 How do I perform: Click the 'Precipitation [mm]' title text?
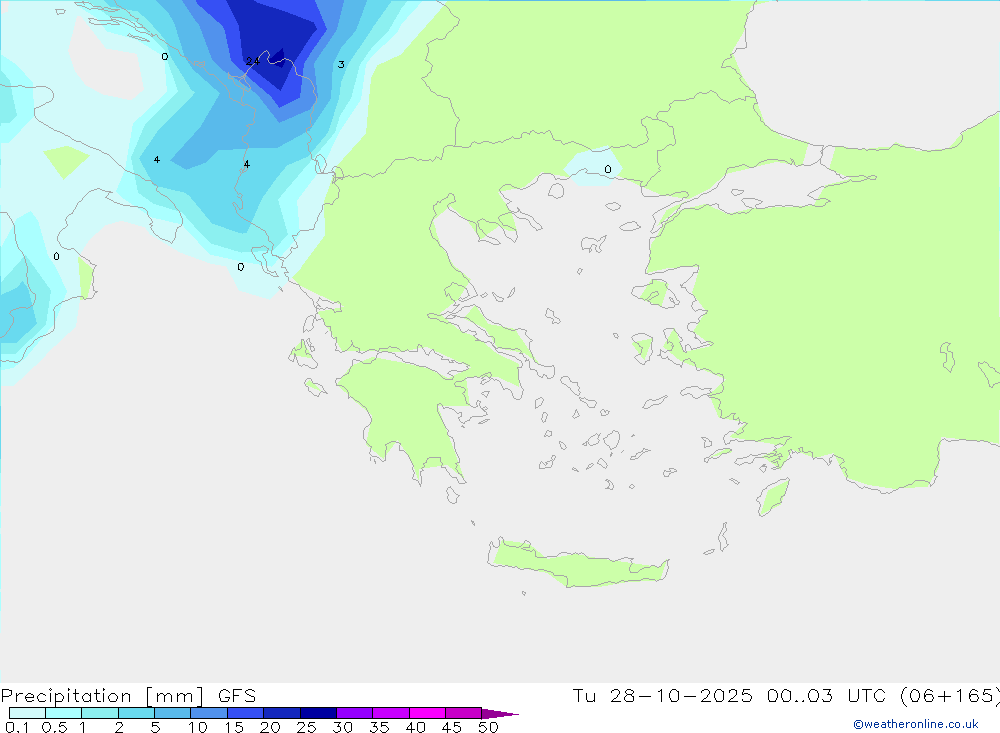click(x=102, y=696)
